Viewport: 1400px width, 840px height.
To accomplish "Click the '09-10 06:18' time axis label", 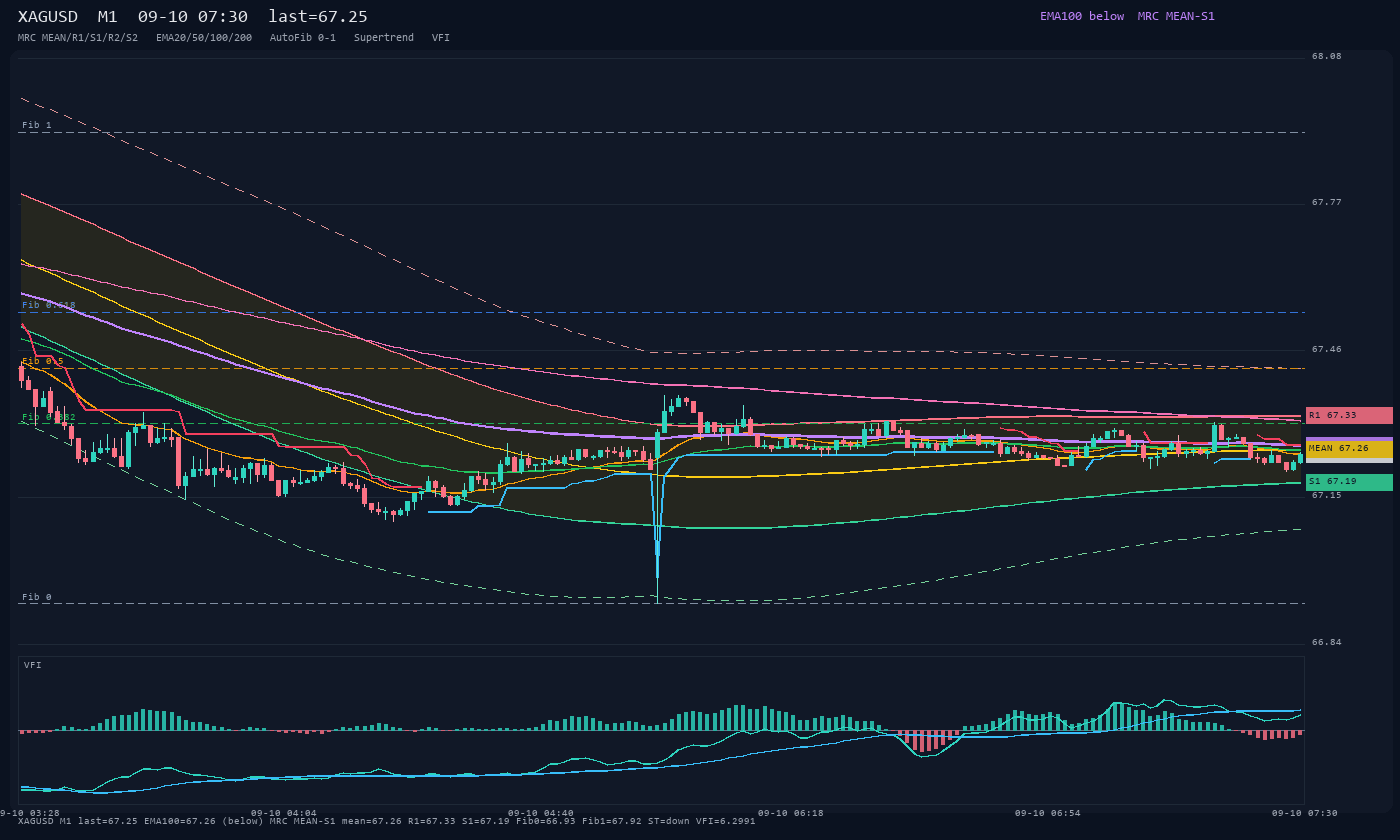I will click(791, 813).
